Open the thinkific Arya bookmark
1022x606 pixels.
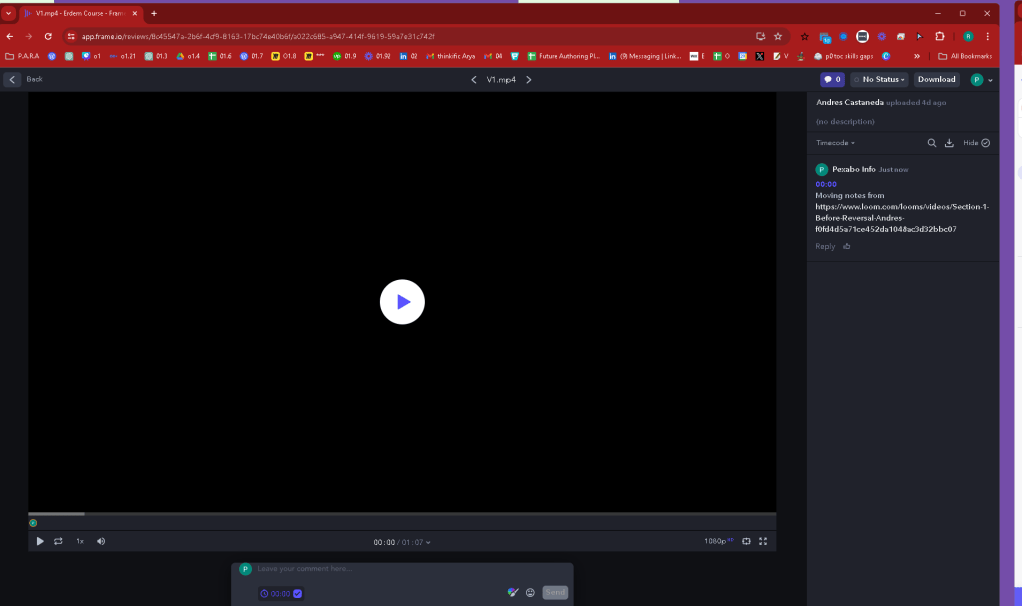pos(450,56)
